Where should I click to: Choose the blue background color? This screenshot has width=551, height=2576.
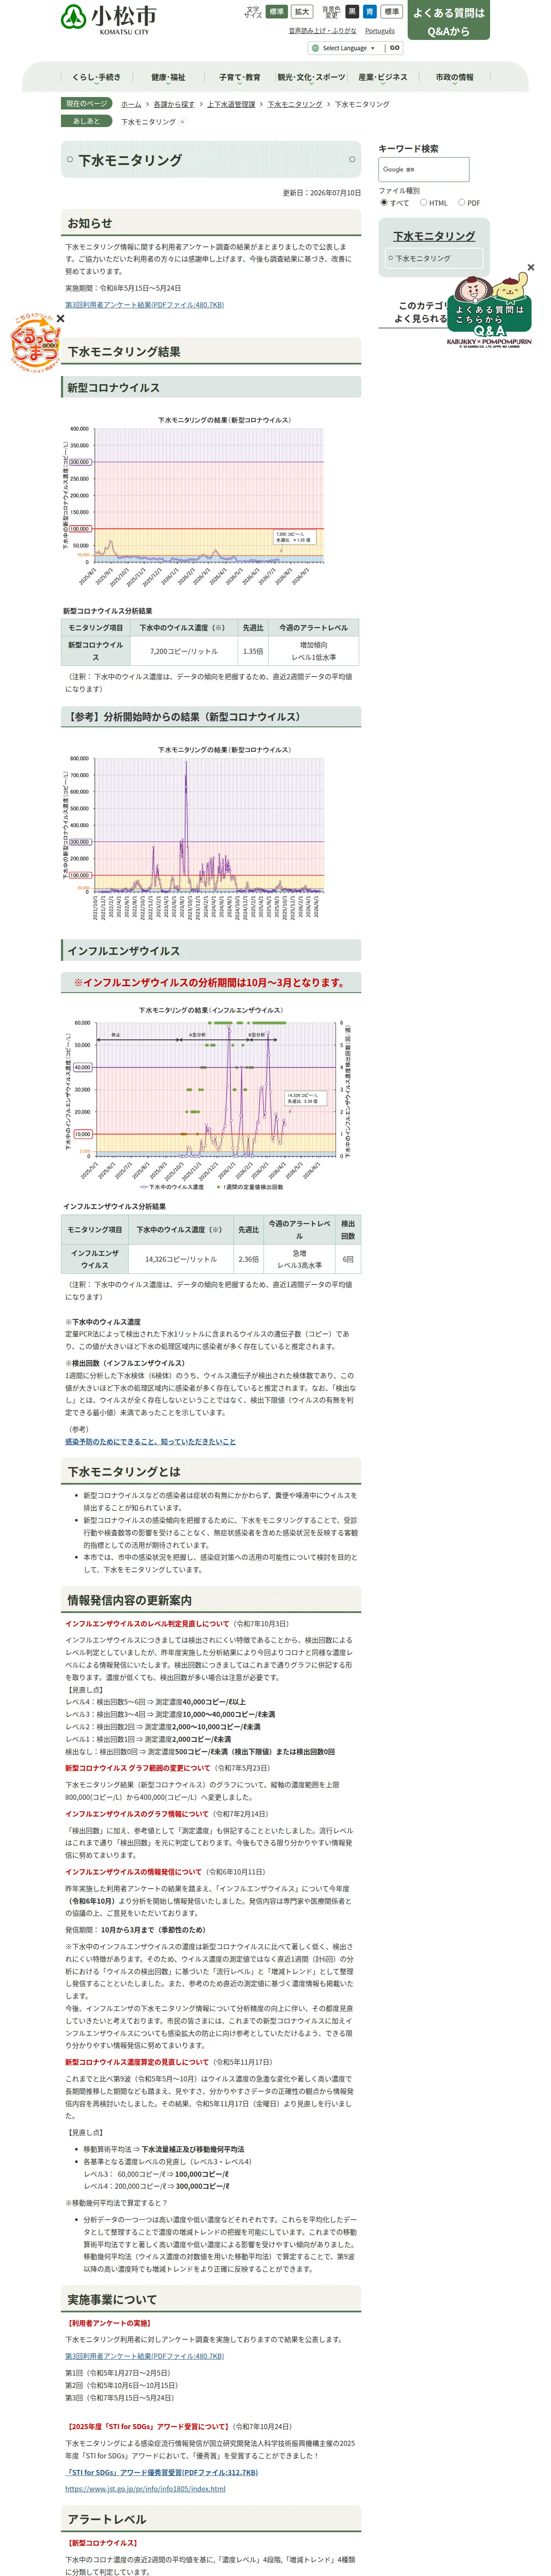click(369, 12)
